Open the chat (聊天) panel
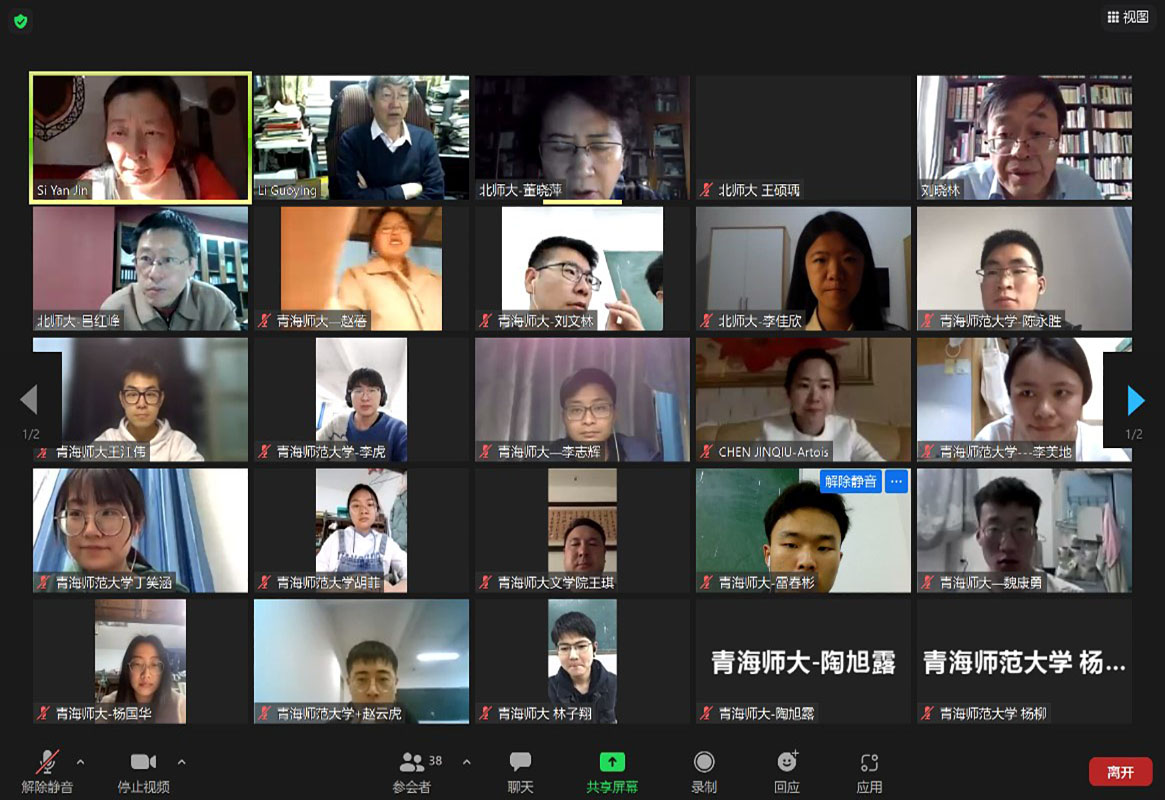Screen dimensions: 1165x800 [520, 771]
